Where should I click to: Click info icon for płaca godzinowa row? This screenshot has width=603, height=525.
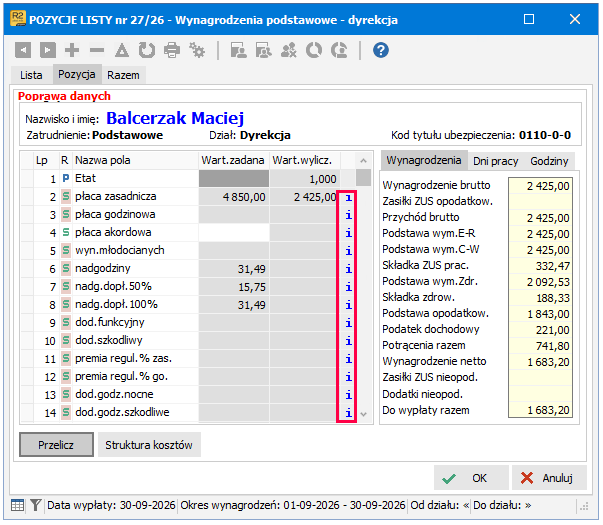348,215
